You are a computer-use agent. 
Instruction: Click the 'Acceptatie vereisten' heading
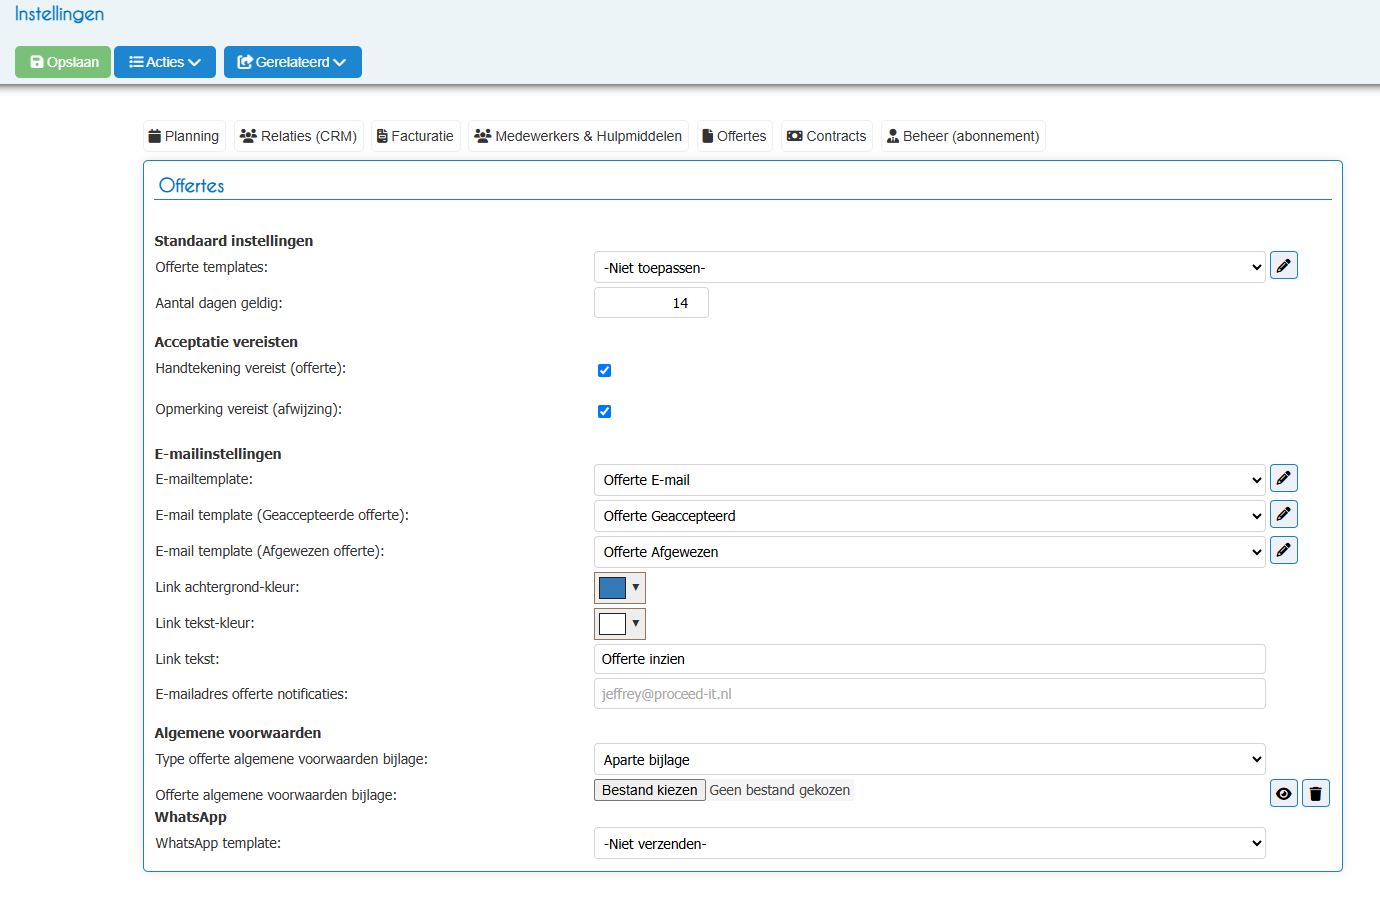(226, 342)
